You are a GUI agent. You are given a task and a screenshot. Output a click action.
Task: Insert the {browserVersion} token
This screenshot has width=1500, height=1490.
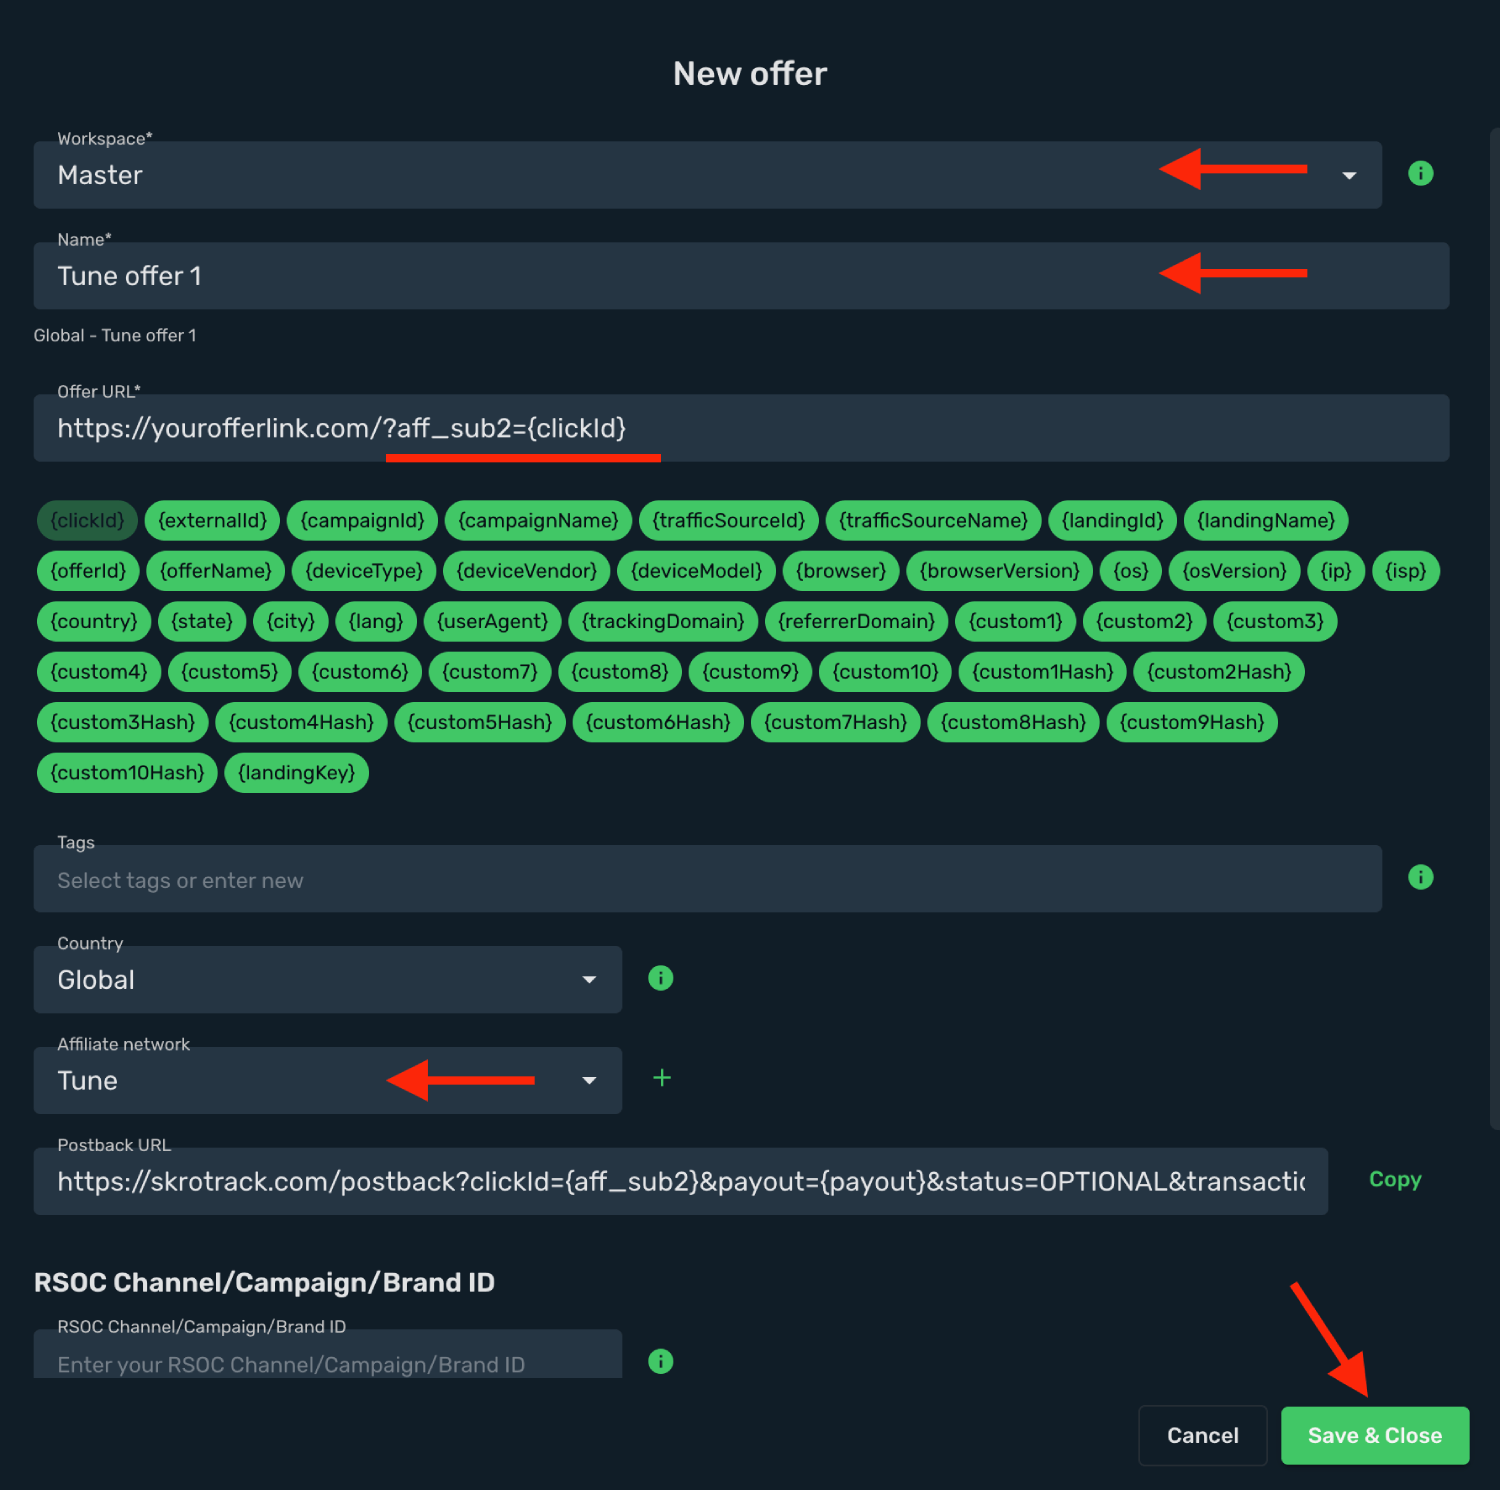(x=999, y=571)
